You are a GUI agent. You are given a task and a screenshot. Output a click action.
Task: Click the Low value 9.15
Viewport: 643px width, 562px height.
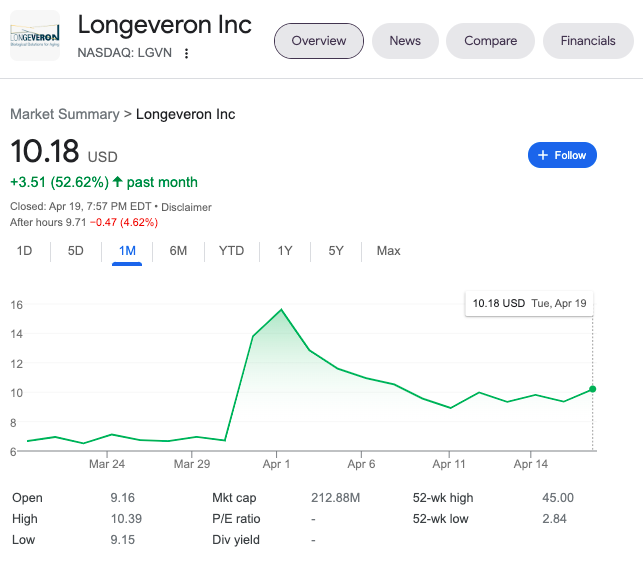[123, 539]
